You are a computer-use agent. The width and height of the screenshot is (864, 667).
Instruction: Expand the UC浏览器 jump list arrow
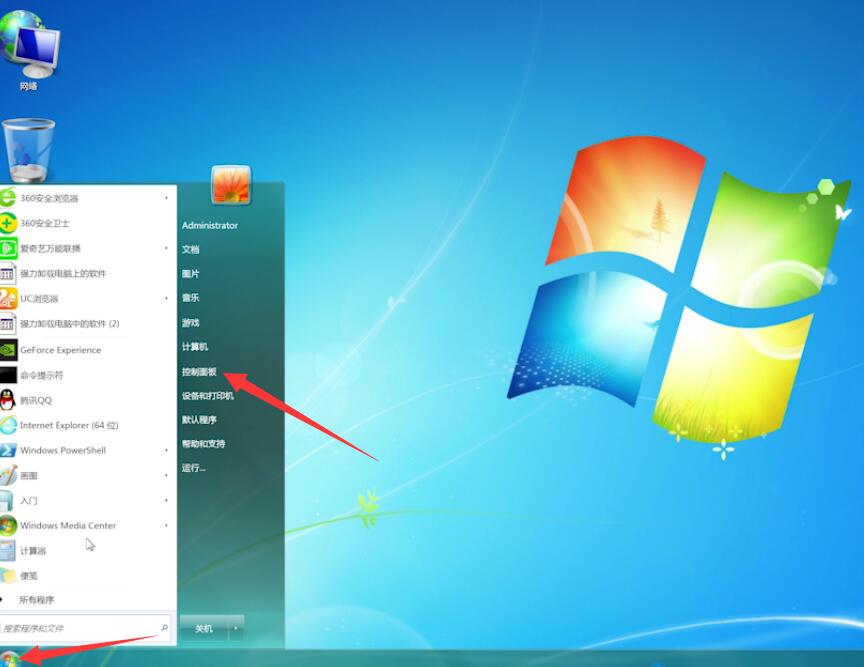click(x=166, y=299)
